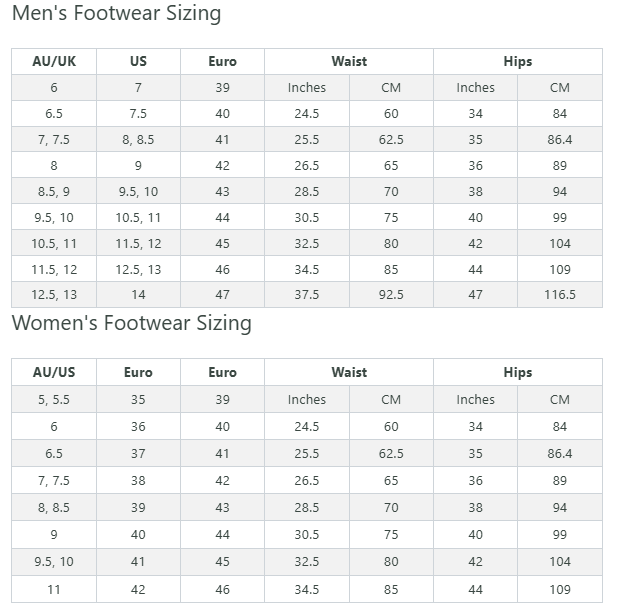The image size is (620, 613).
Task: Click Euro 35 in the women's table
Action: pyautogui.click(x=138, y=399)
